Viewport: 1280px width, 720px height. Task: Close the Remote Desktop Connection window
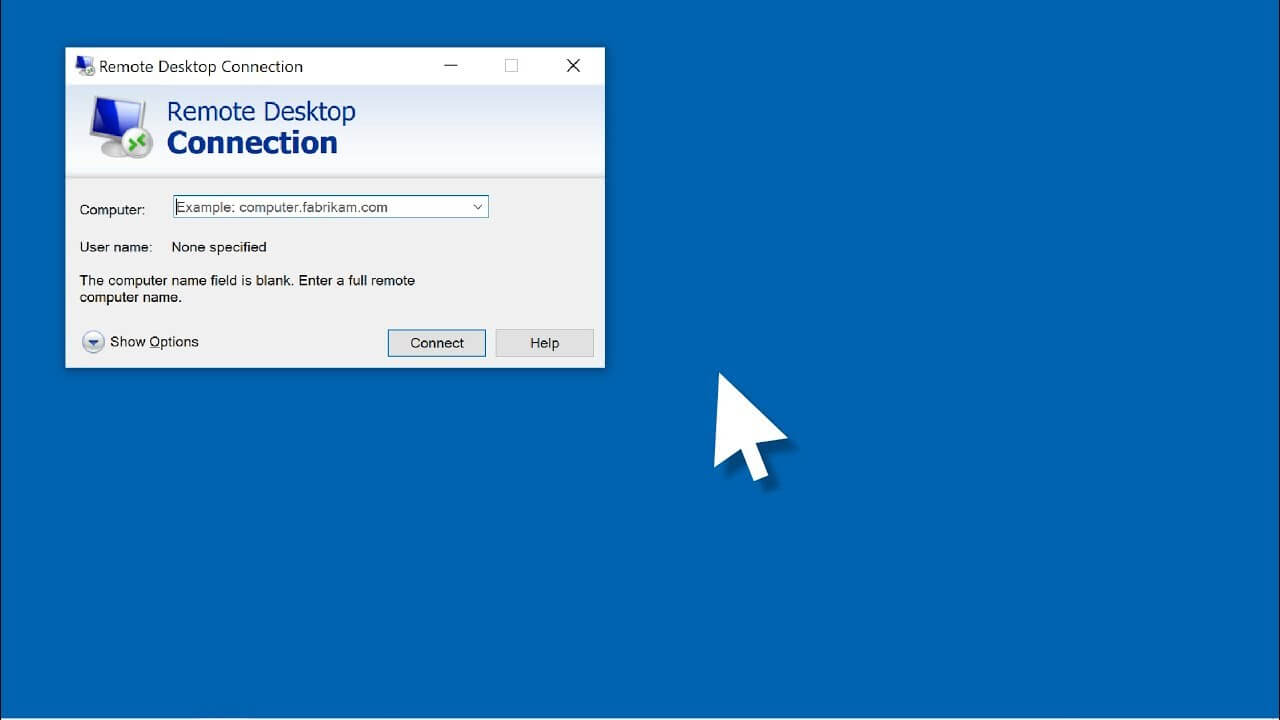pos(573,66)
